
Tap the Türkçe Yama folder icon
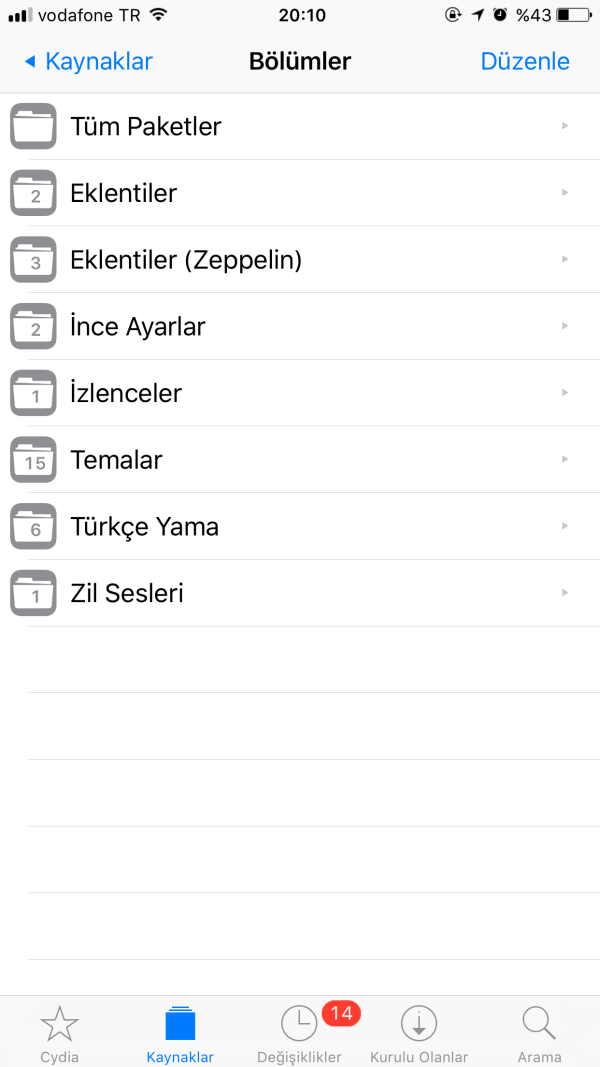click(x=34, y=527)
